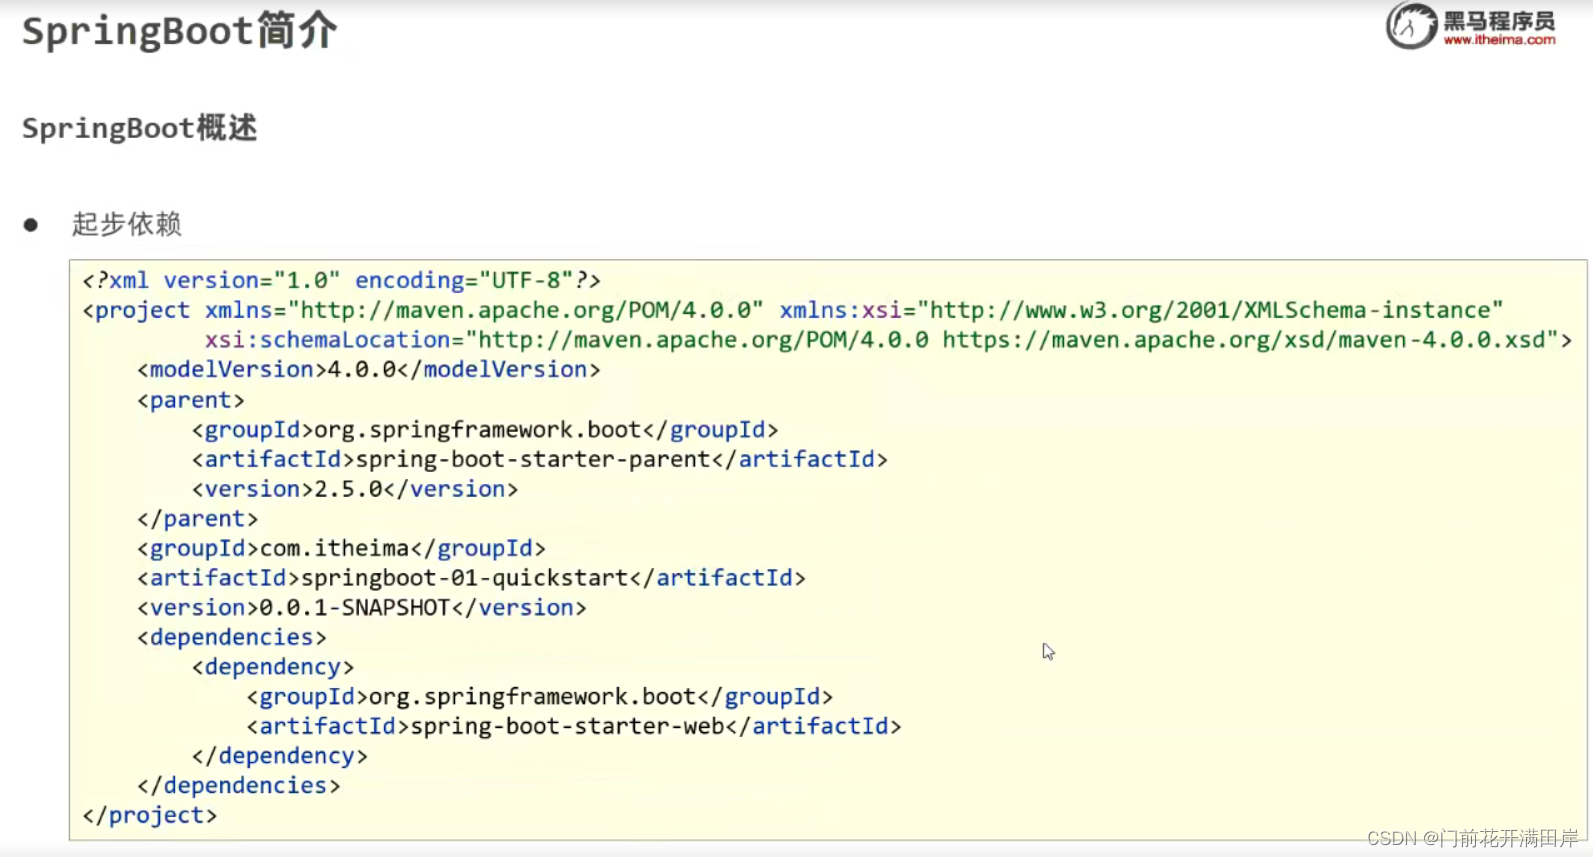
Task: Click the itheima logo icon
Action: [1411, 25]
